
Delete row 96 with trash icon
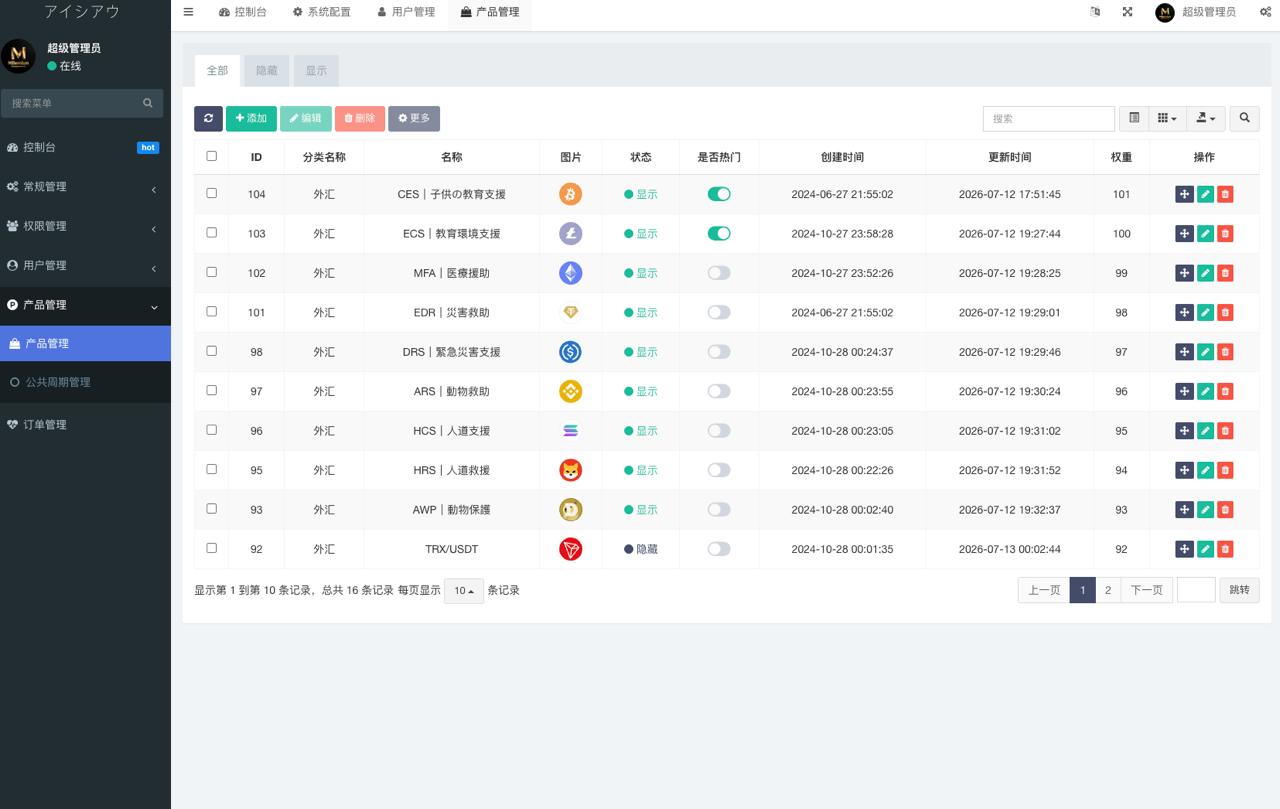(1225, 431)
